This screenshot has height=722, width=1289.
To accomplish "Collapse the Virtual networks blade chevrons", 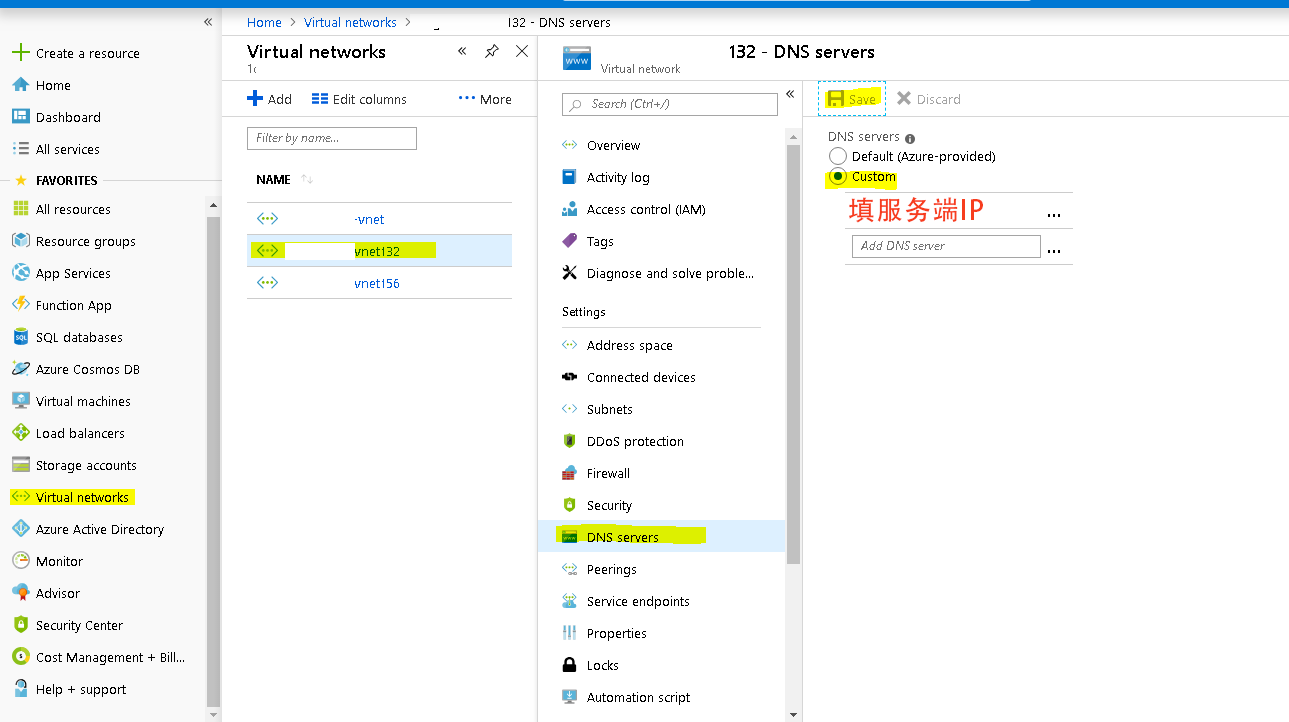I will (462, 51).
